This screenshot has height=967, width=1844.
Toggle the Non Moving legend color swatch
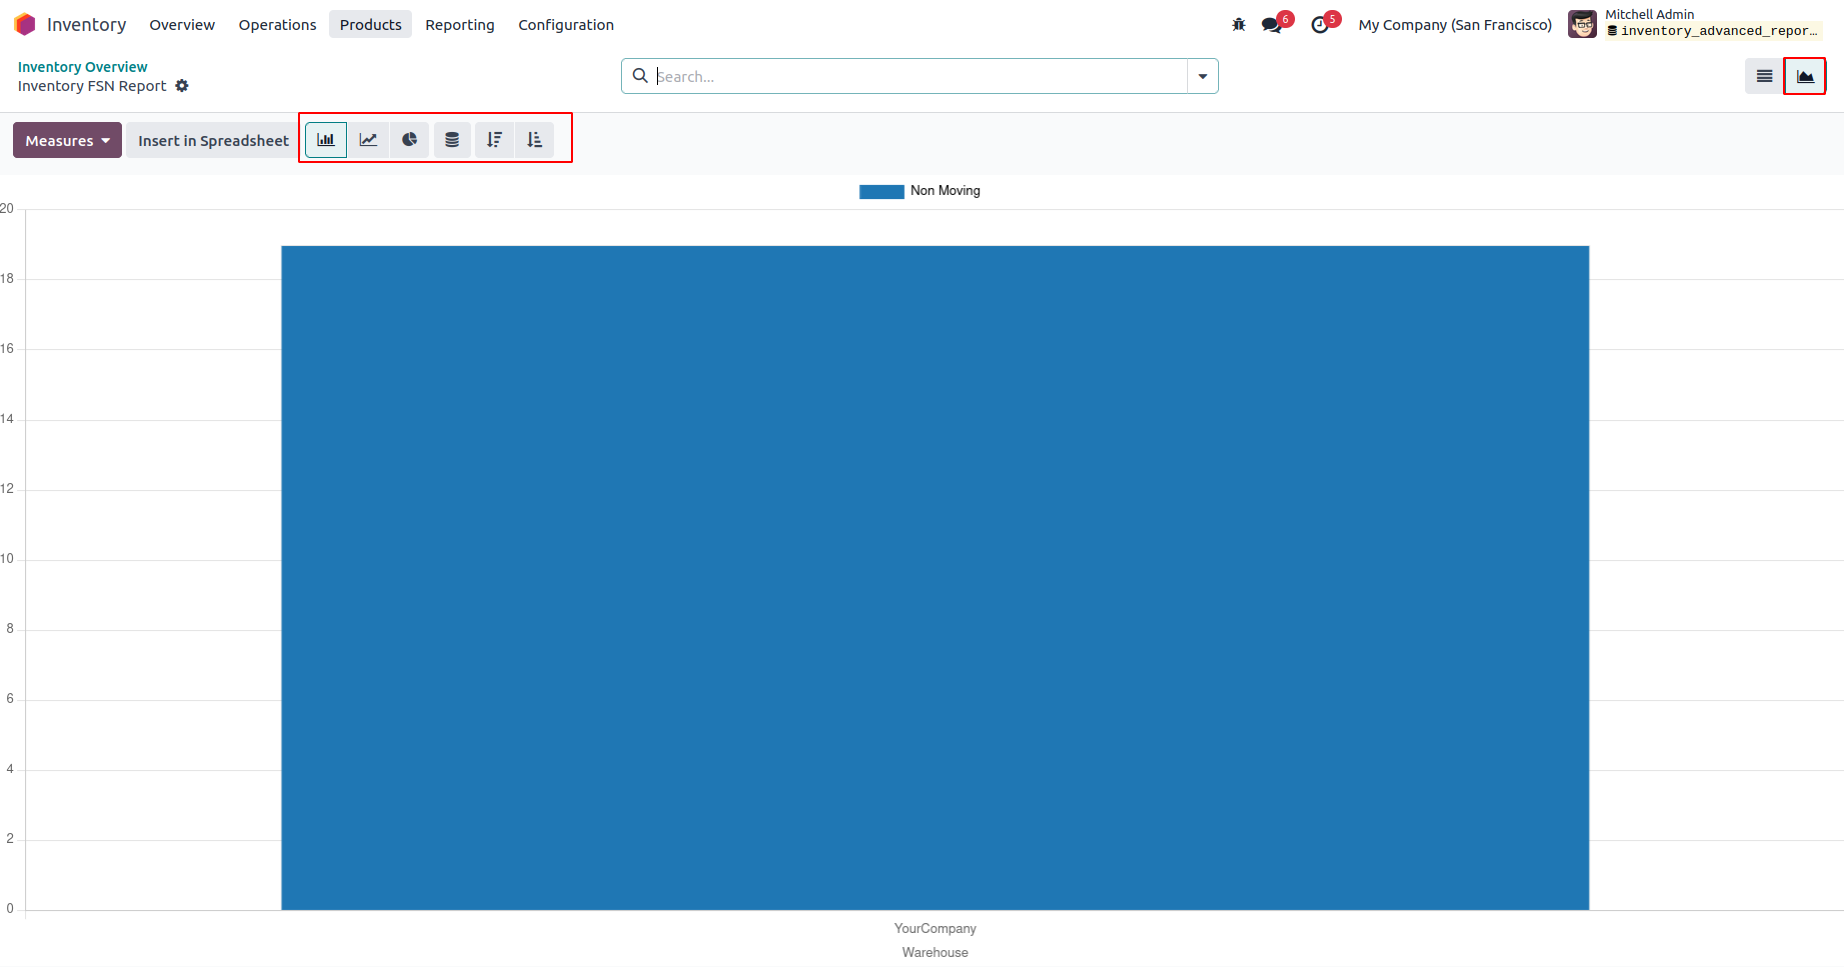[x=881, y=191]
